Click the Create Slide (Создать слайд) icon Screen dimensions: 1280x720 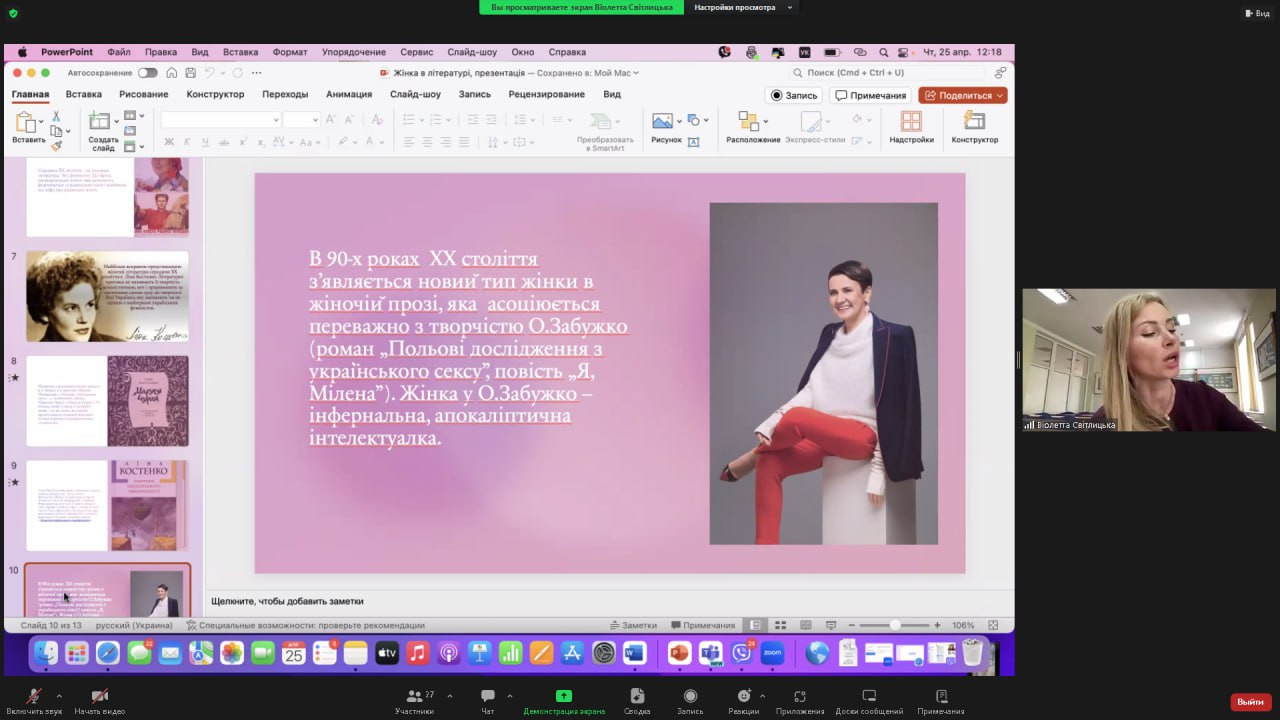[100, 122]
